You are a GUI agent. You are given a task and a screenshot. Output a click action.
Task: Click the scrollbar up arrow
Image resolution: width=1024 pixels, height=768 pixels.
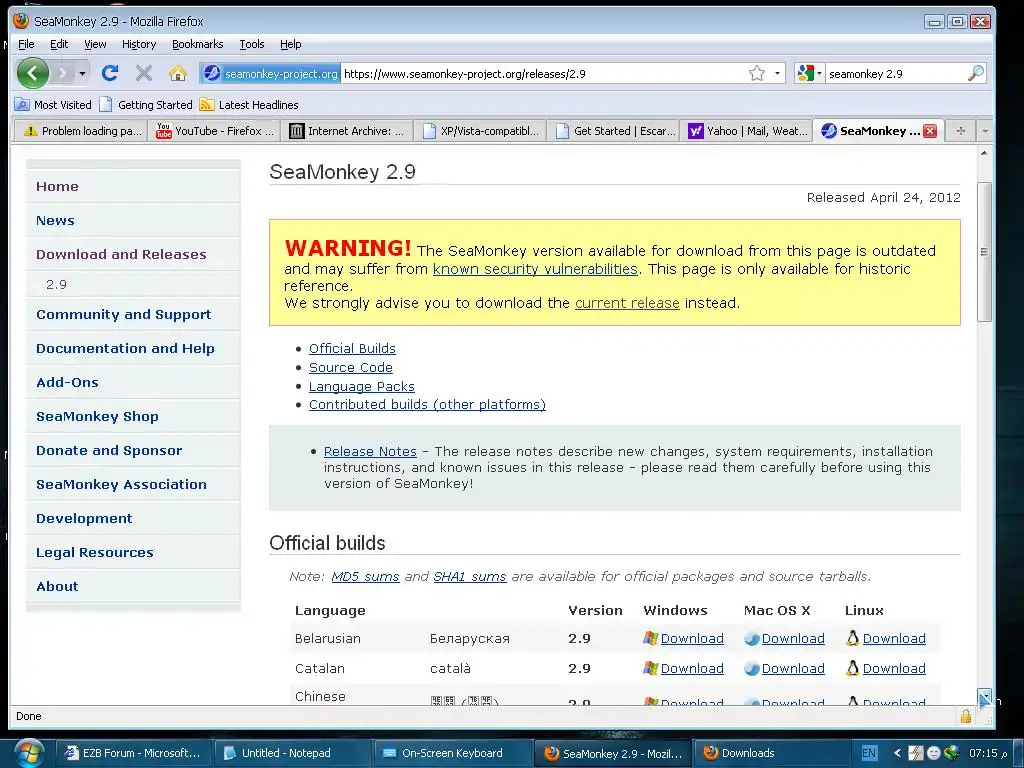point(984,153)
